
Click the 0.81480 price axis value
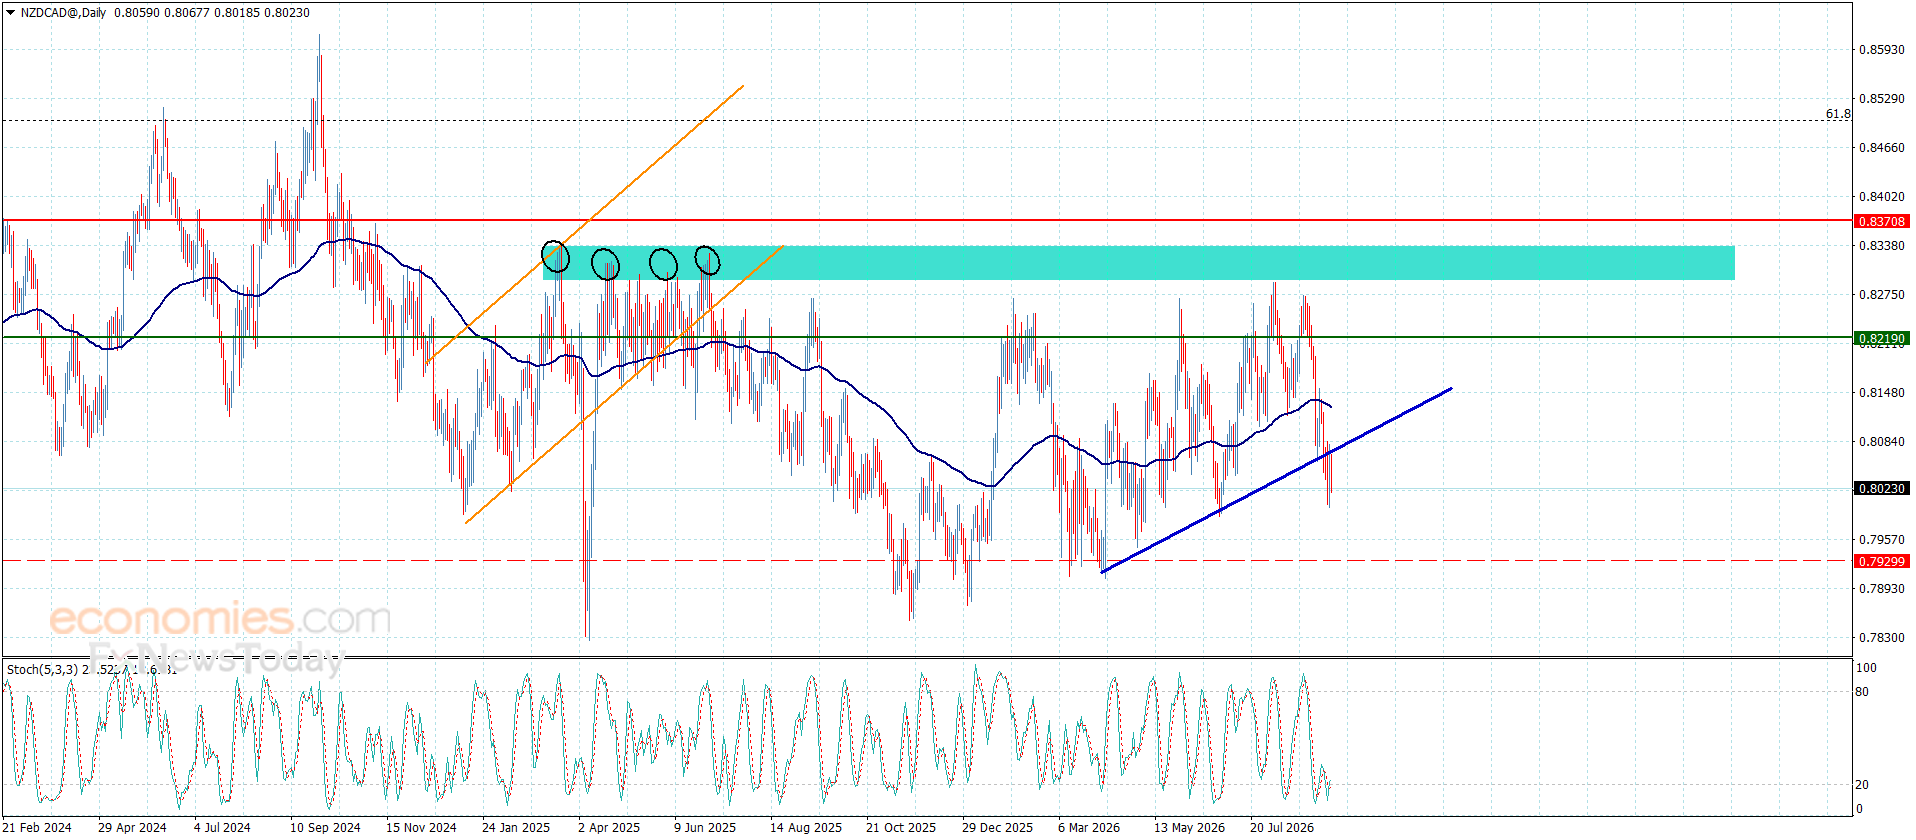point(1881,392)
